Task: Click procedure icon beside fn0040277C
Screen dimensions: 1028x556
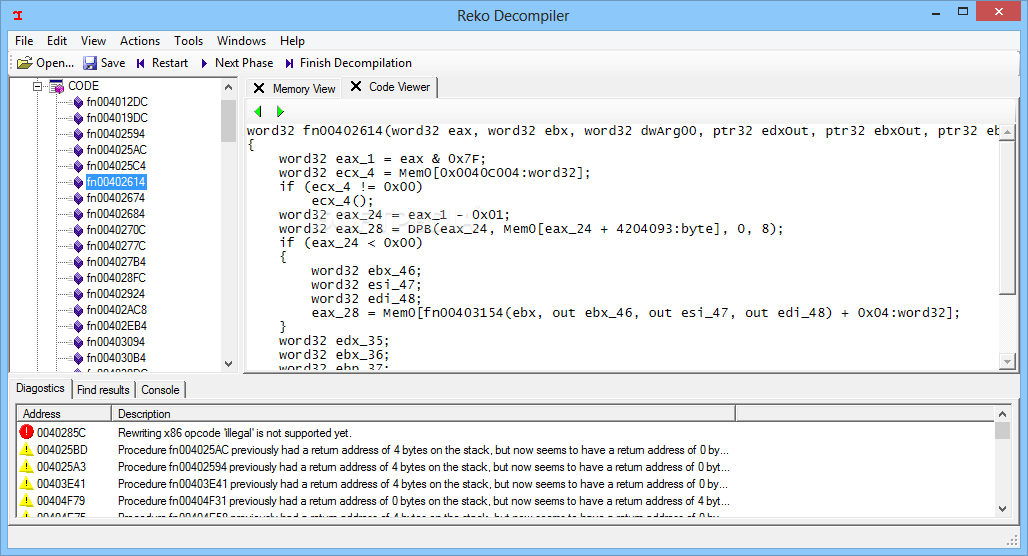Action: coord(78,246)
